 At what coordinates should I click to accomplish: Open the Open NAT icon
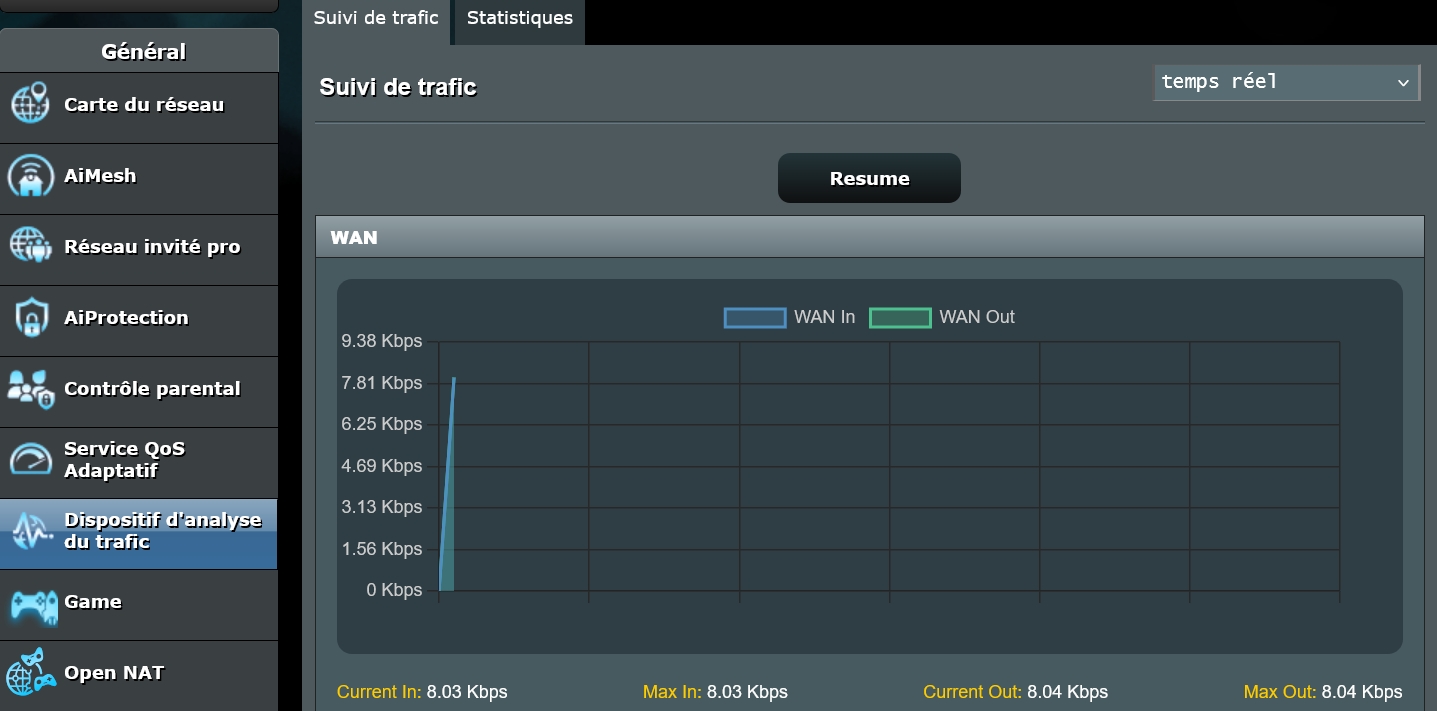click(31, 672)
